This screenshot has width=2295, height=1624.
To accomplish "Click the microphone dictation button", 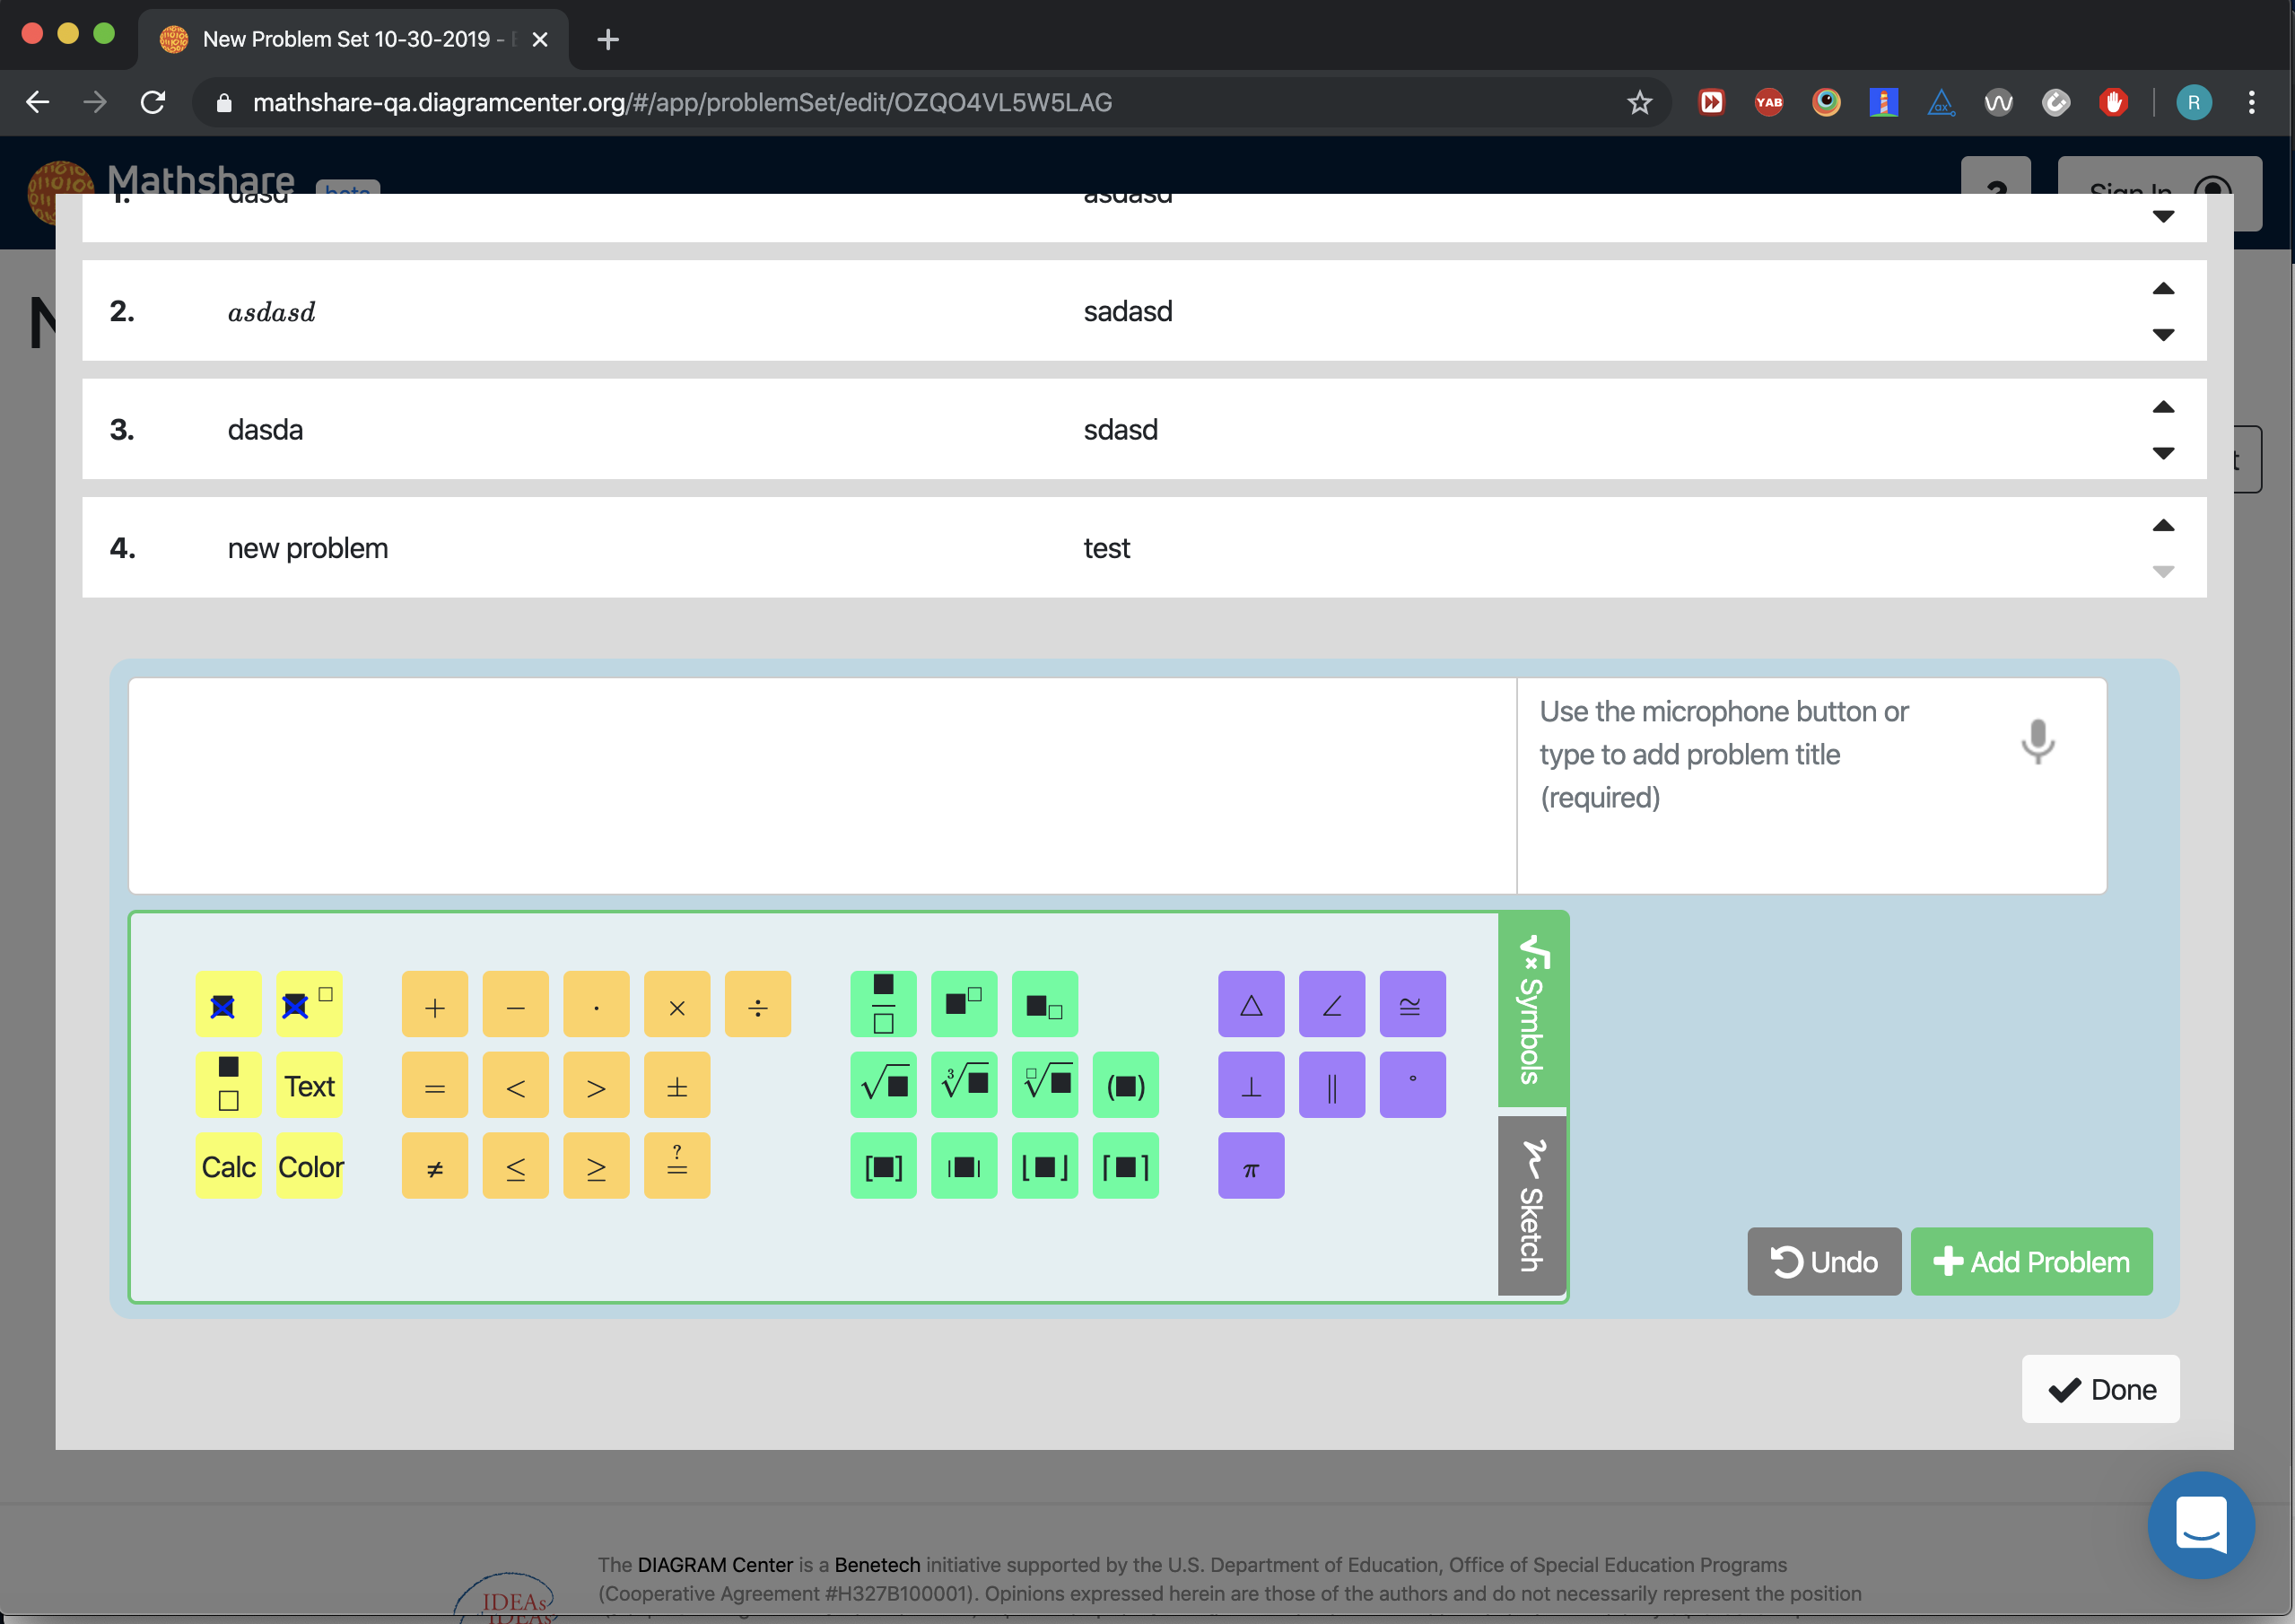I will 2037,741.
